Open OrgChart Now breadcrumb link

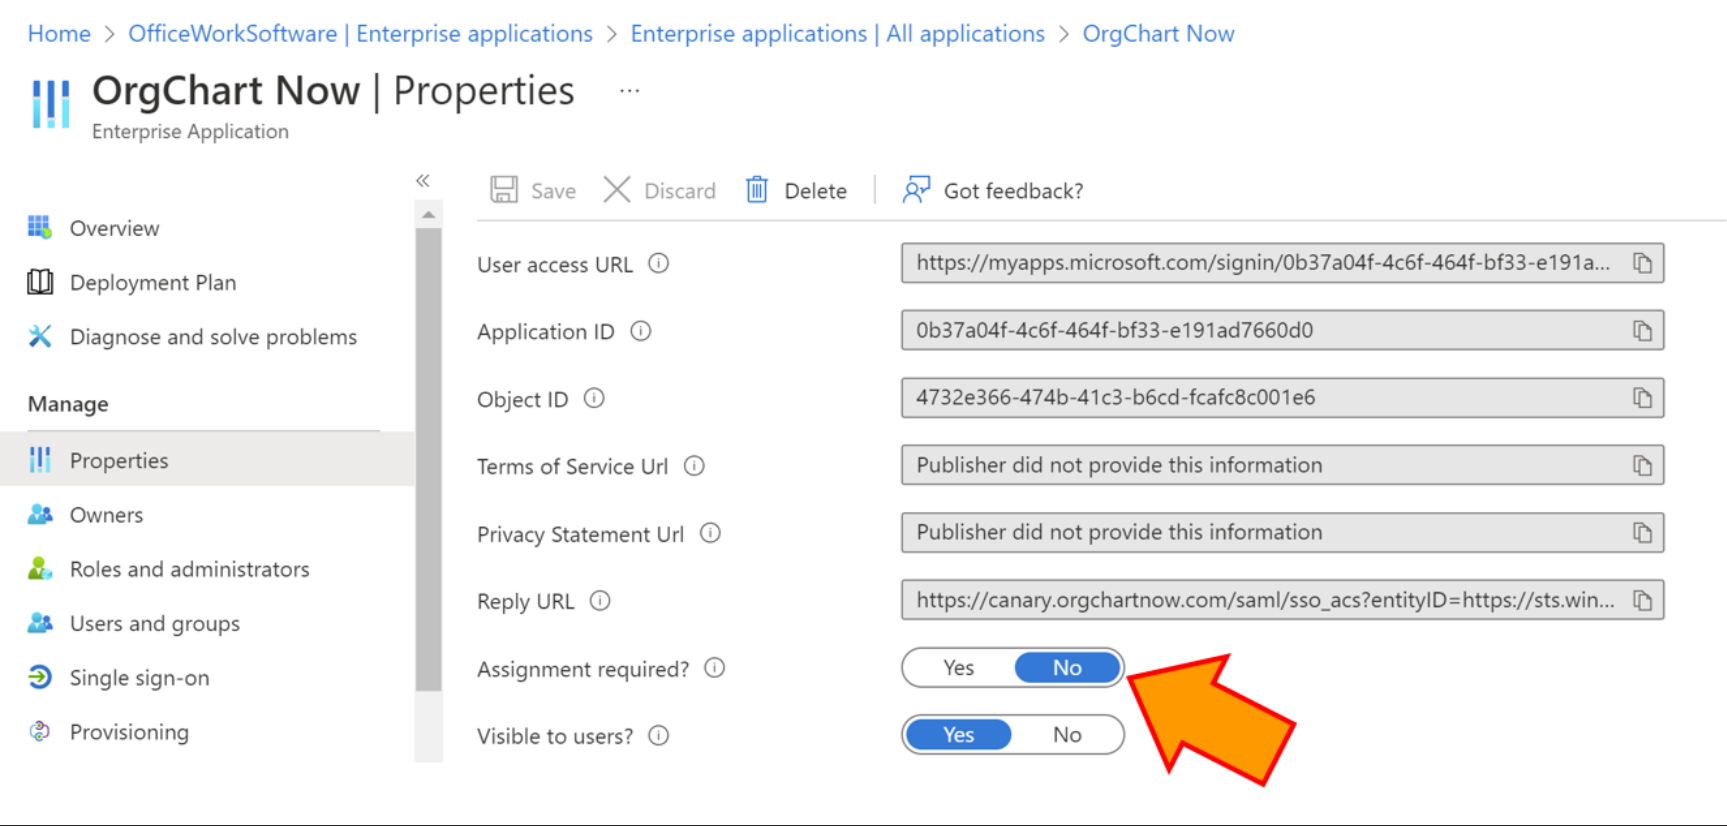click(1158, 34)
